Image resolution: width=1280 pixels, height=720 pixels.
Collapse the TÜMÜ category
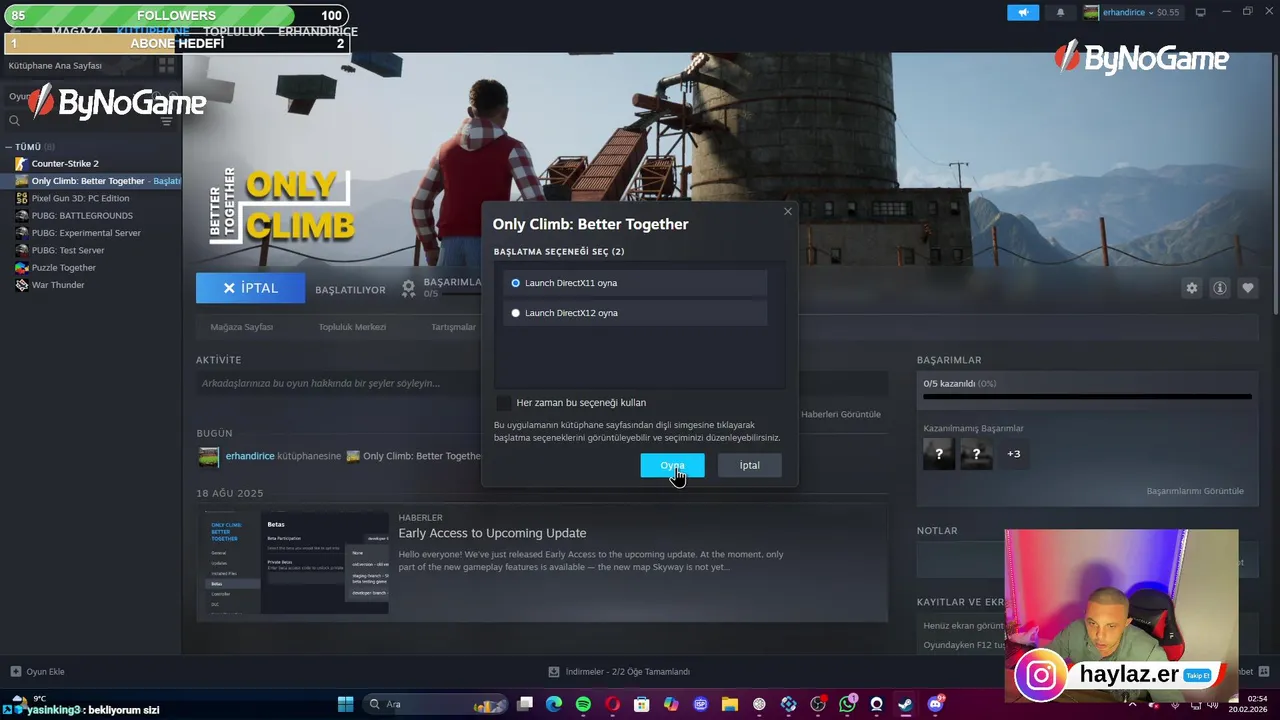(9, 147)
